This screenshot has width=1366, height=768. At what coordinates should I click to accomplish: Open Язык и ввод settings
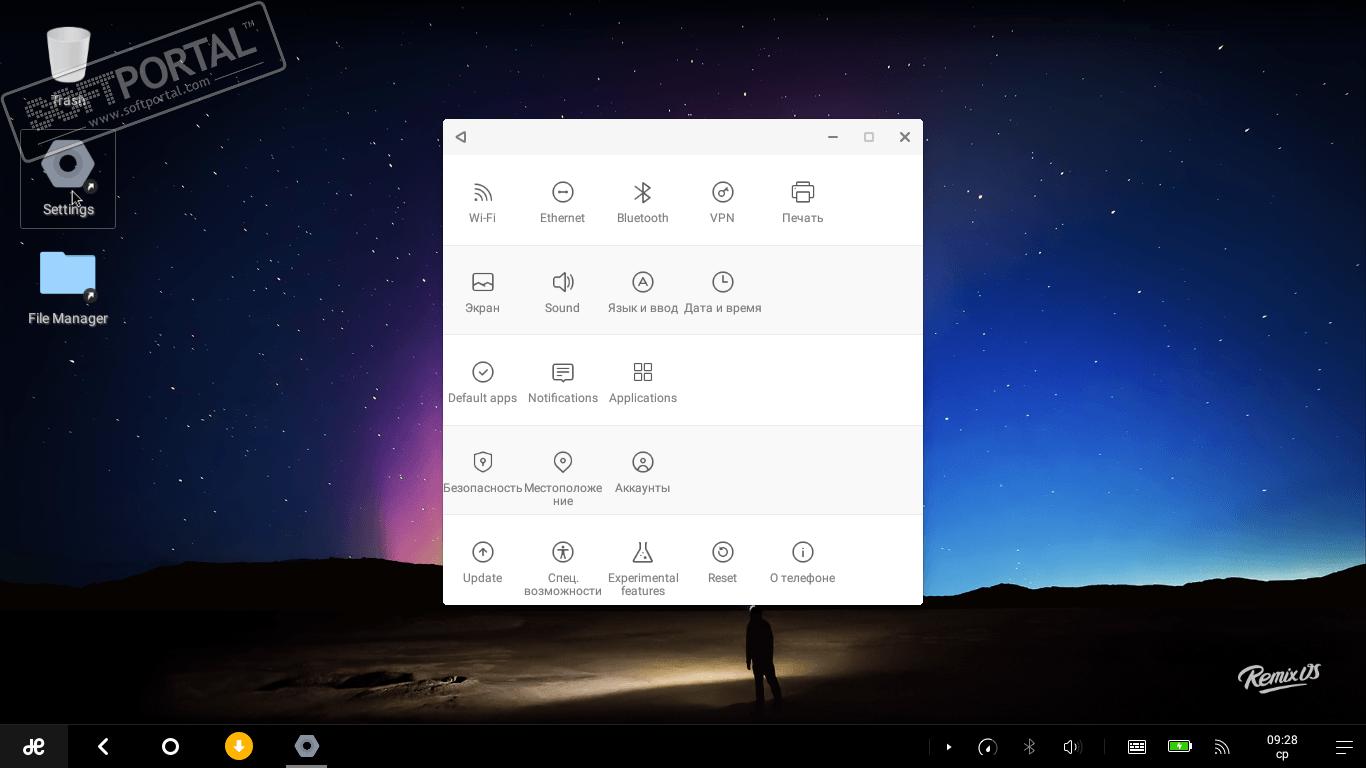click(642, 292)
